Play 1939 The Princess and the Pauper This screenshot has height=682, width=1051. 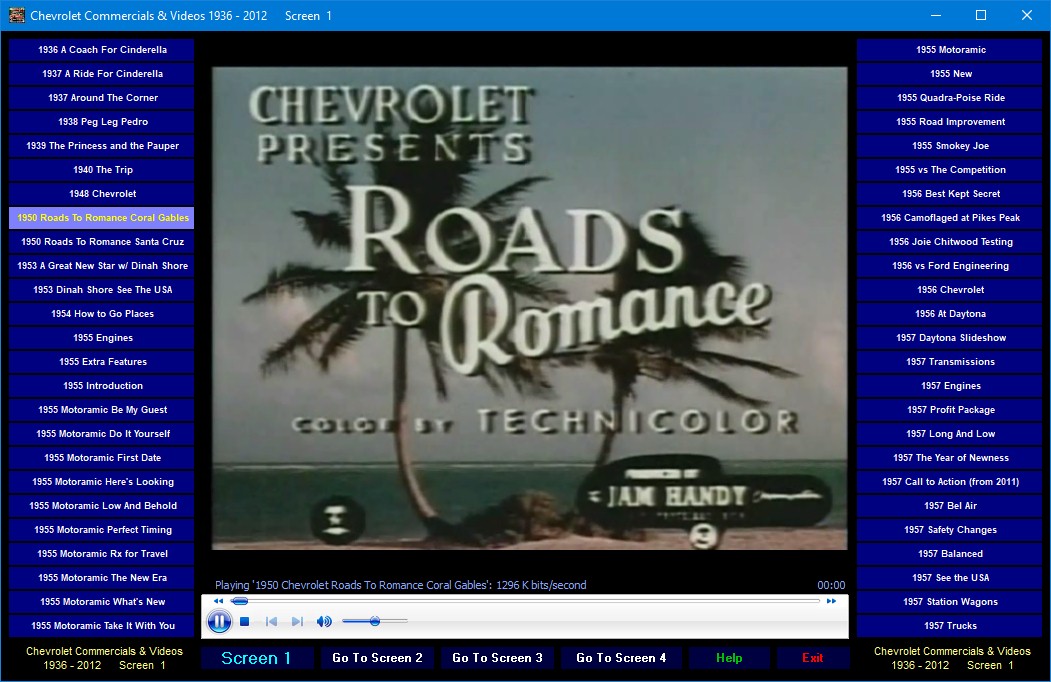pyautogui.click(x=102, y=146)
